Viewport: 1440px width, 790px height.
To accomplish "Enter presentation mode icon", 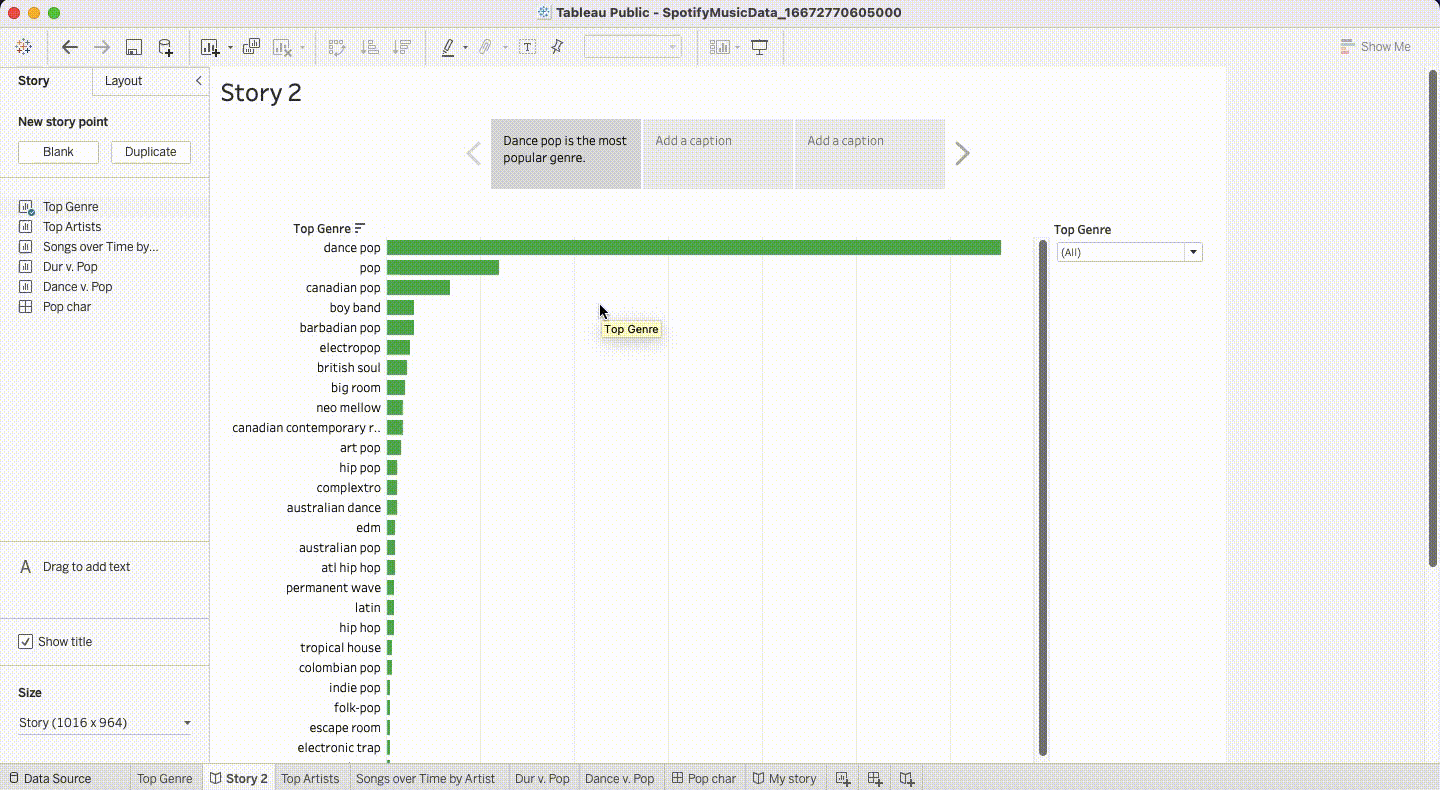I will pyautogui.click(x=760, y=47).
